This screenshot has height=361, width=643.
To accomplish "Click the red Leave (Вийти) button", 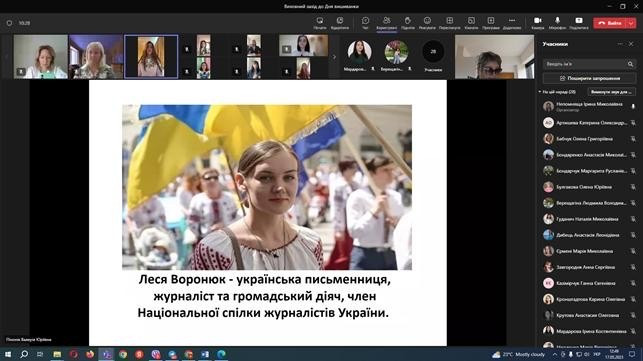I will [610, 23].
